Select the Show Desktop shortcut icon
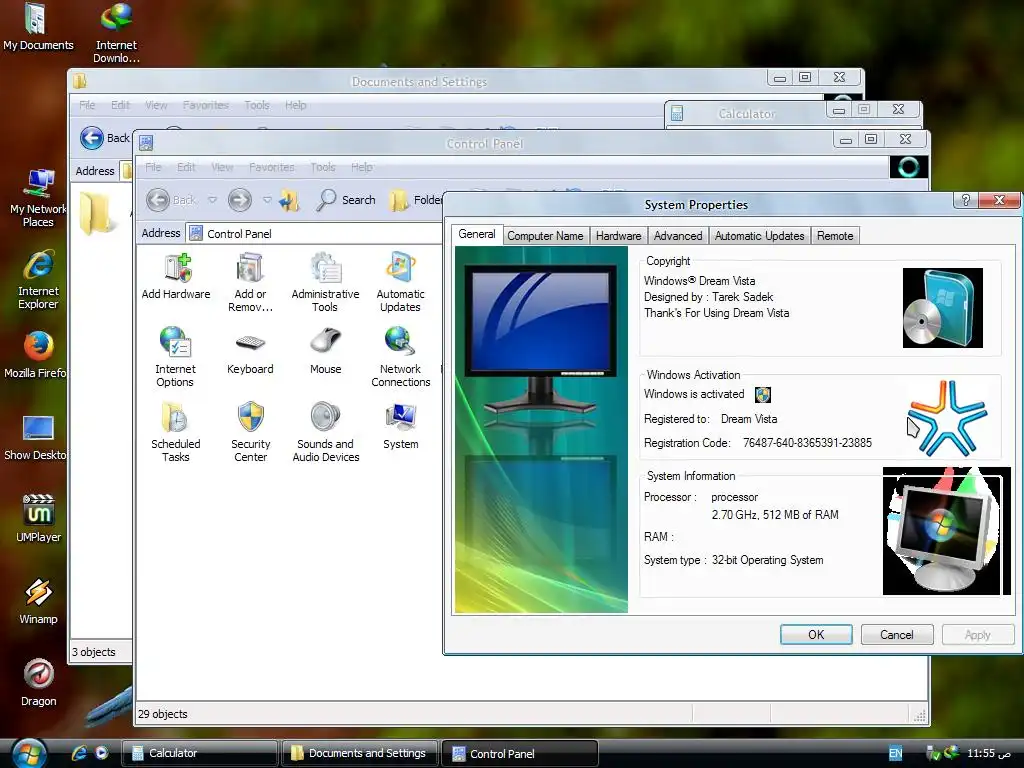 36,438
